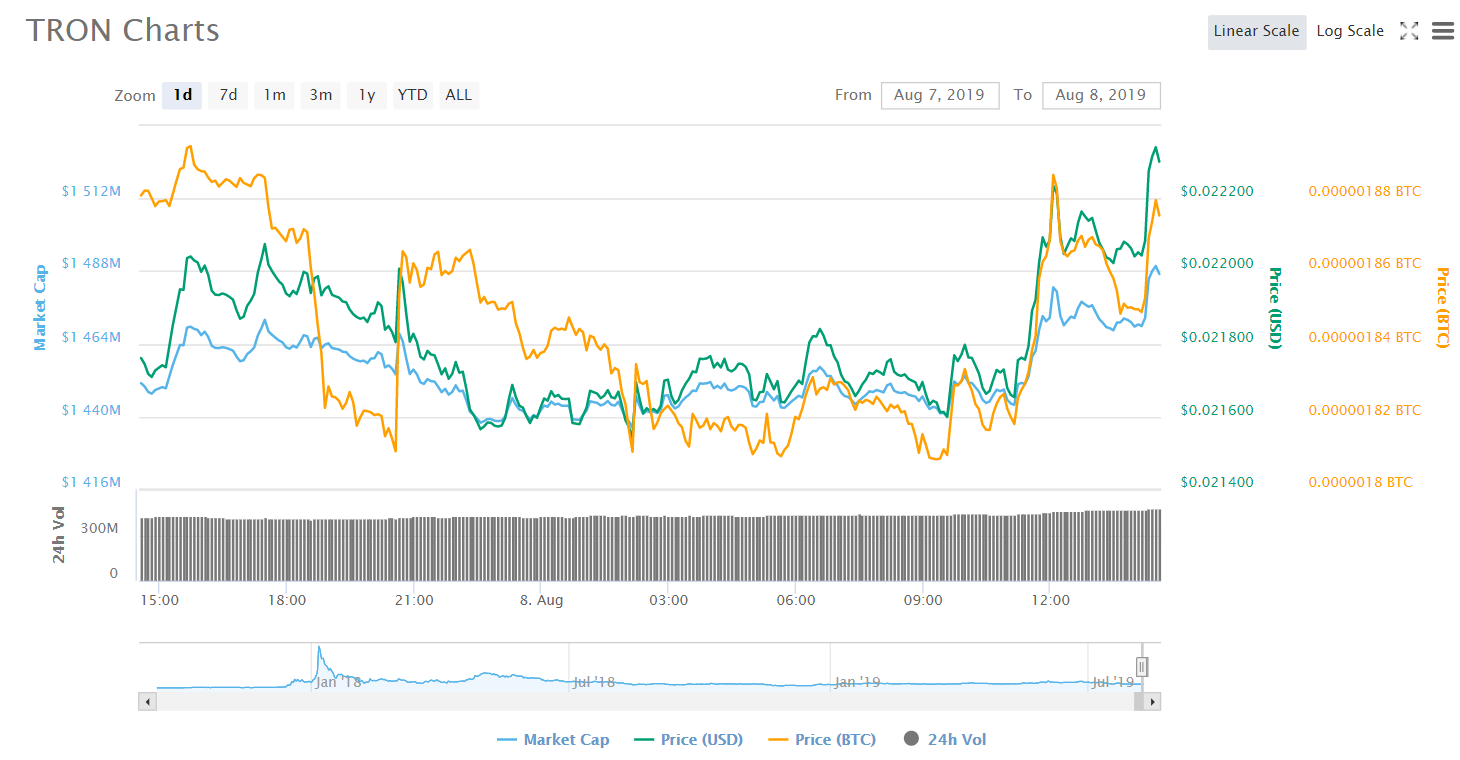Switch chart to Log Scale

coord(1350,31)
